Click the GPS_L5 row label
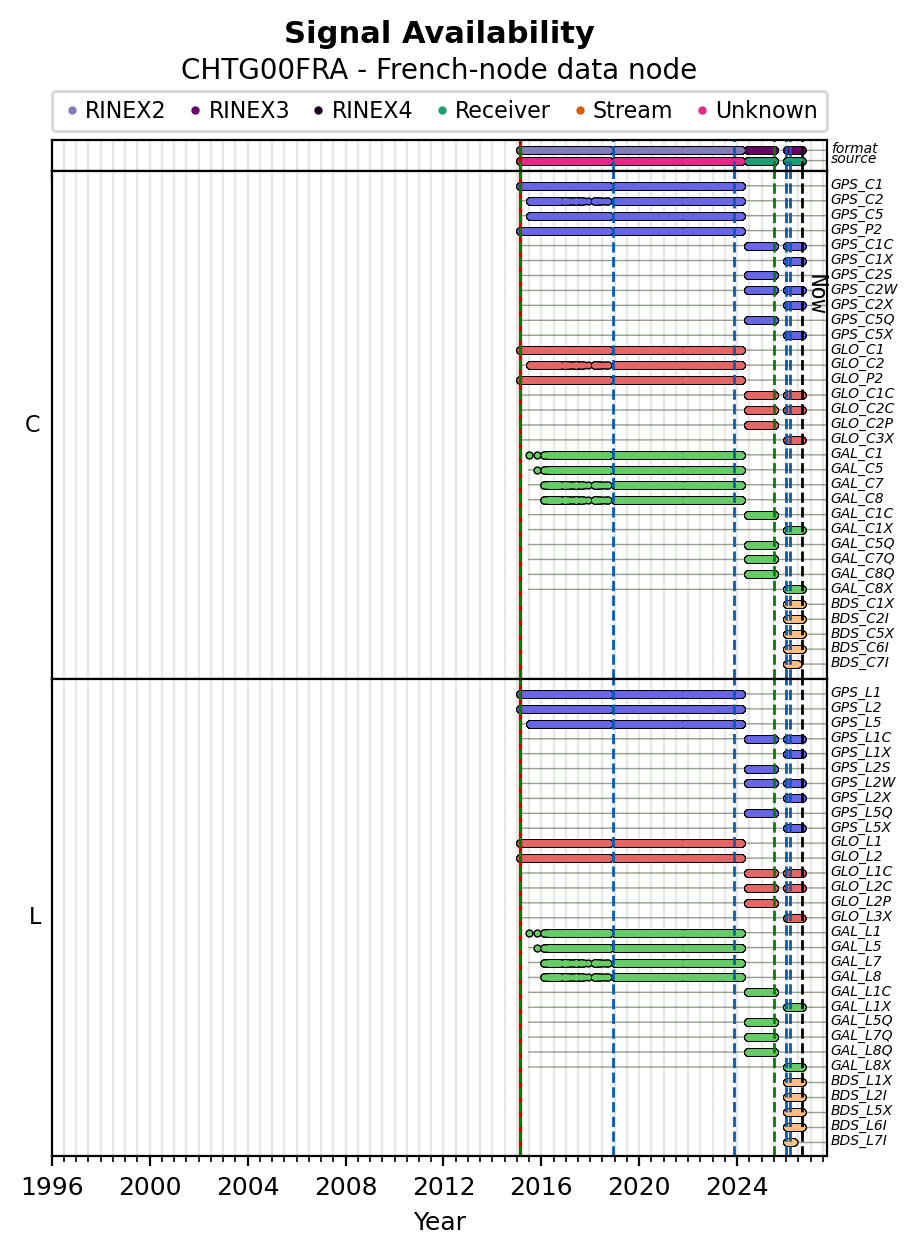The height and width of the screenshot is (1255, 918). coord(856,723)
